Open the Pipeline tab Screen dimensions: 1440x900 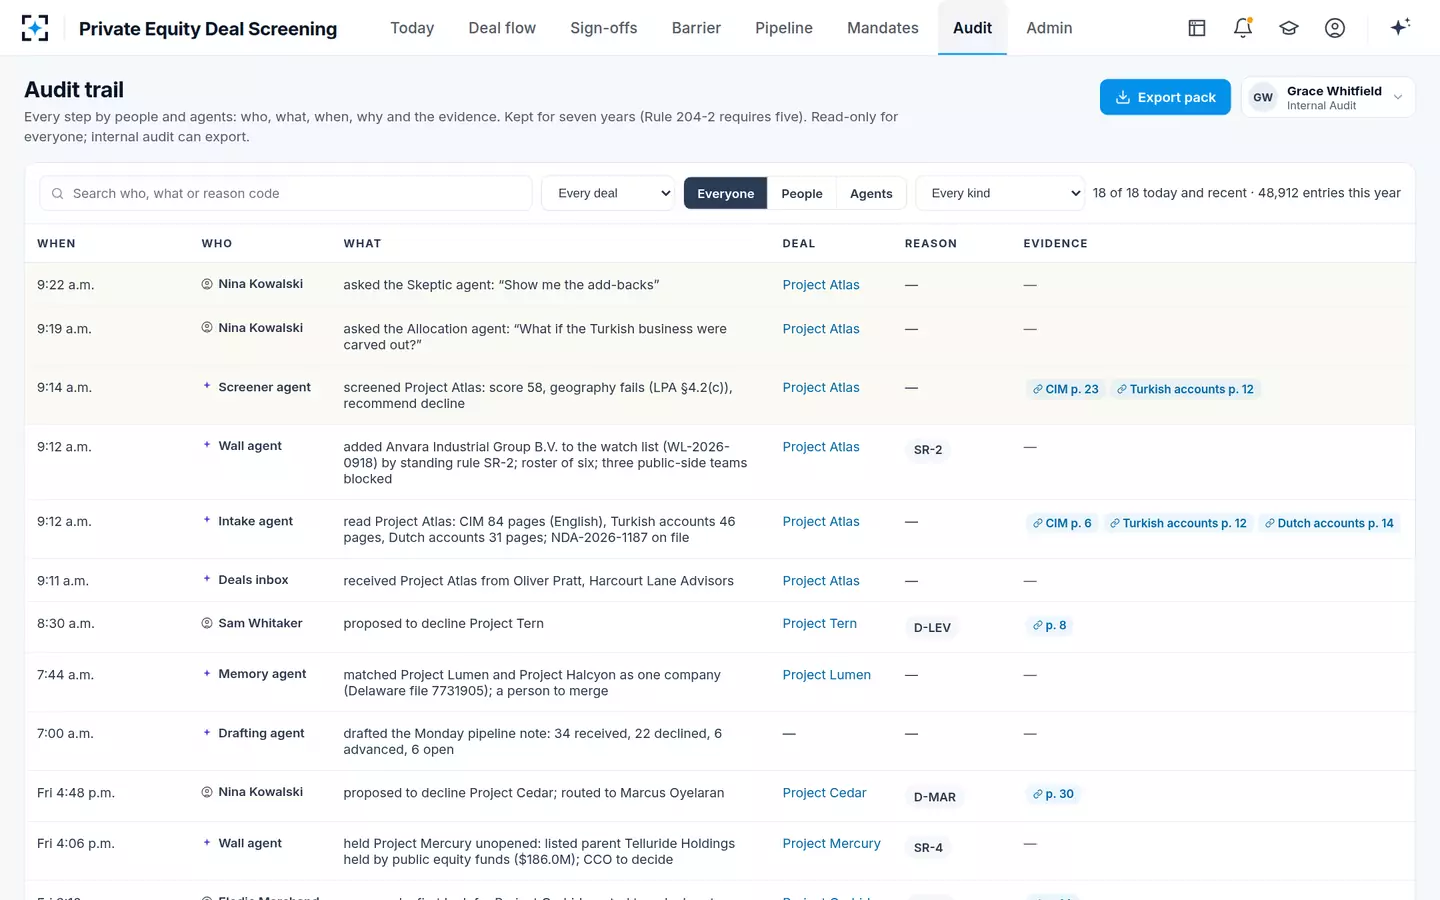point(784,28)
